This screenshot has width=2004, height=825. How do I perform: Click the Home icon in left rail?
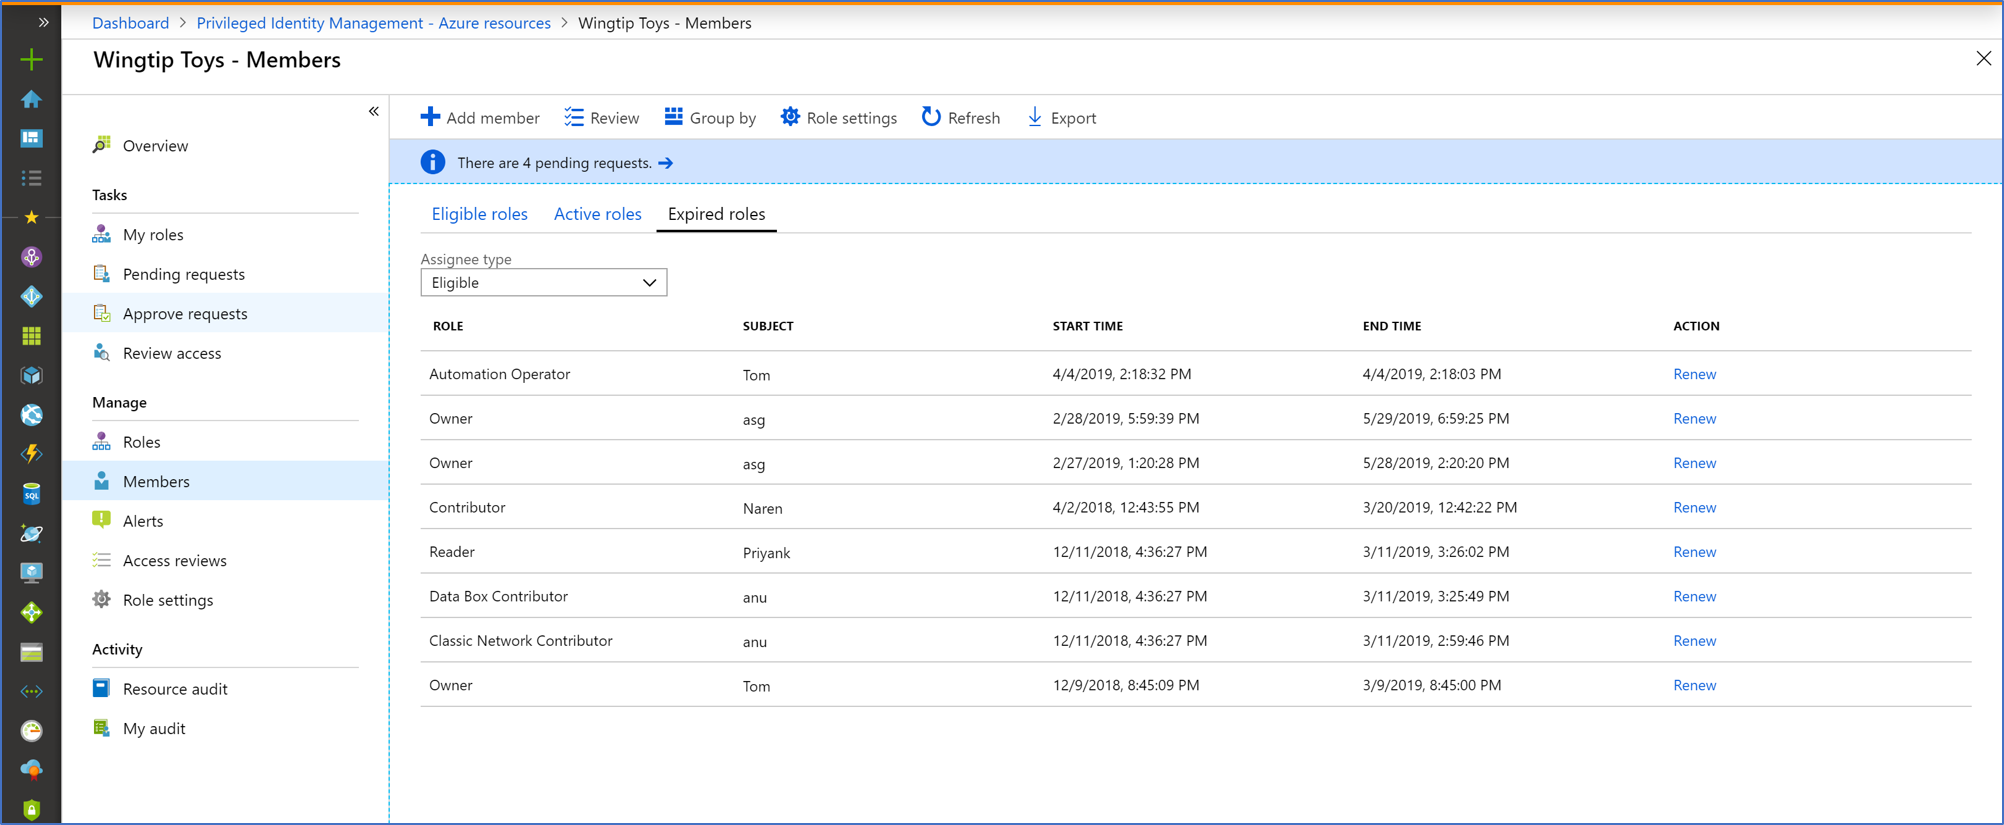pos(32,99)
